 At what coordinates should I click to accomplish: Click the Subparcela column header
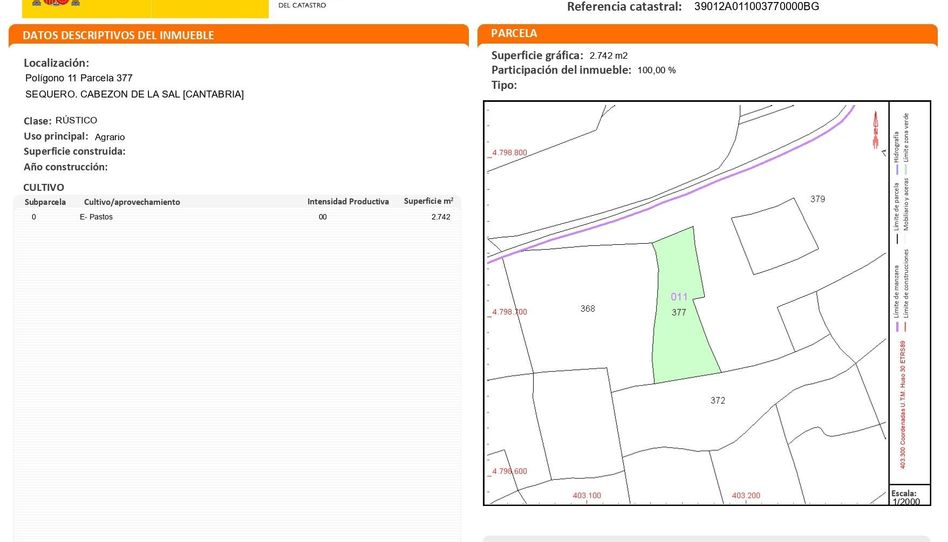[45, 202]
